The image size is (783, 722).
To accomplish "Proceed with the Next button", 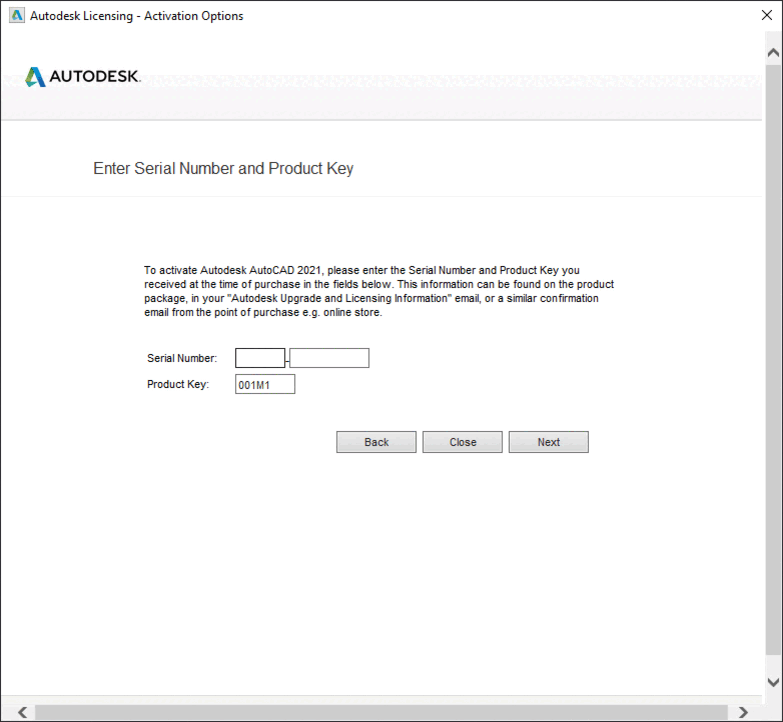I will [549, 442].
